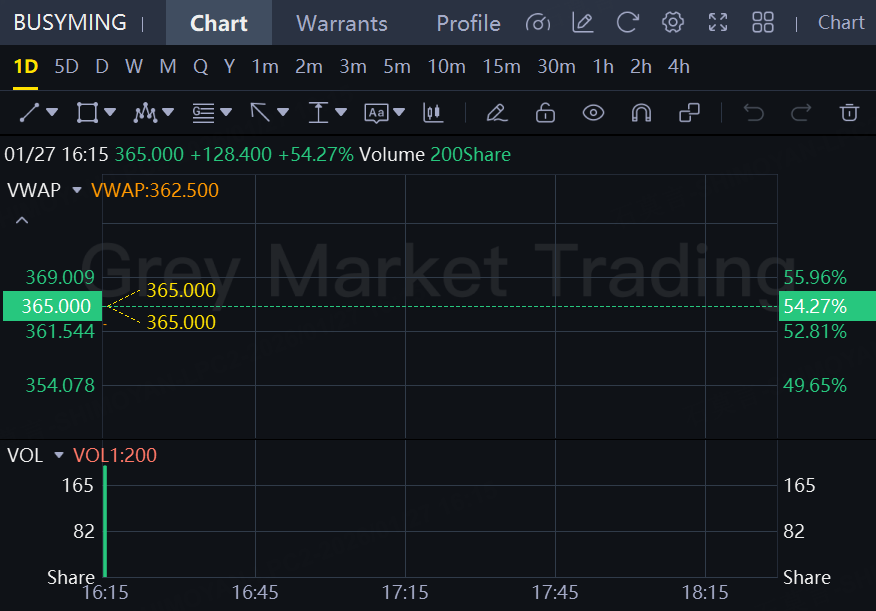Select the drawing pencil tool
This screenshot has height=611, width=876.
pyautogui.click(x=497, y=112)
